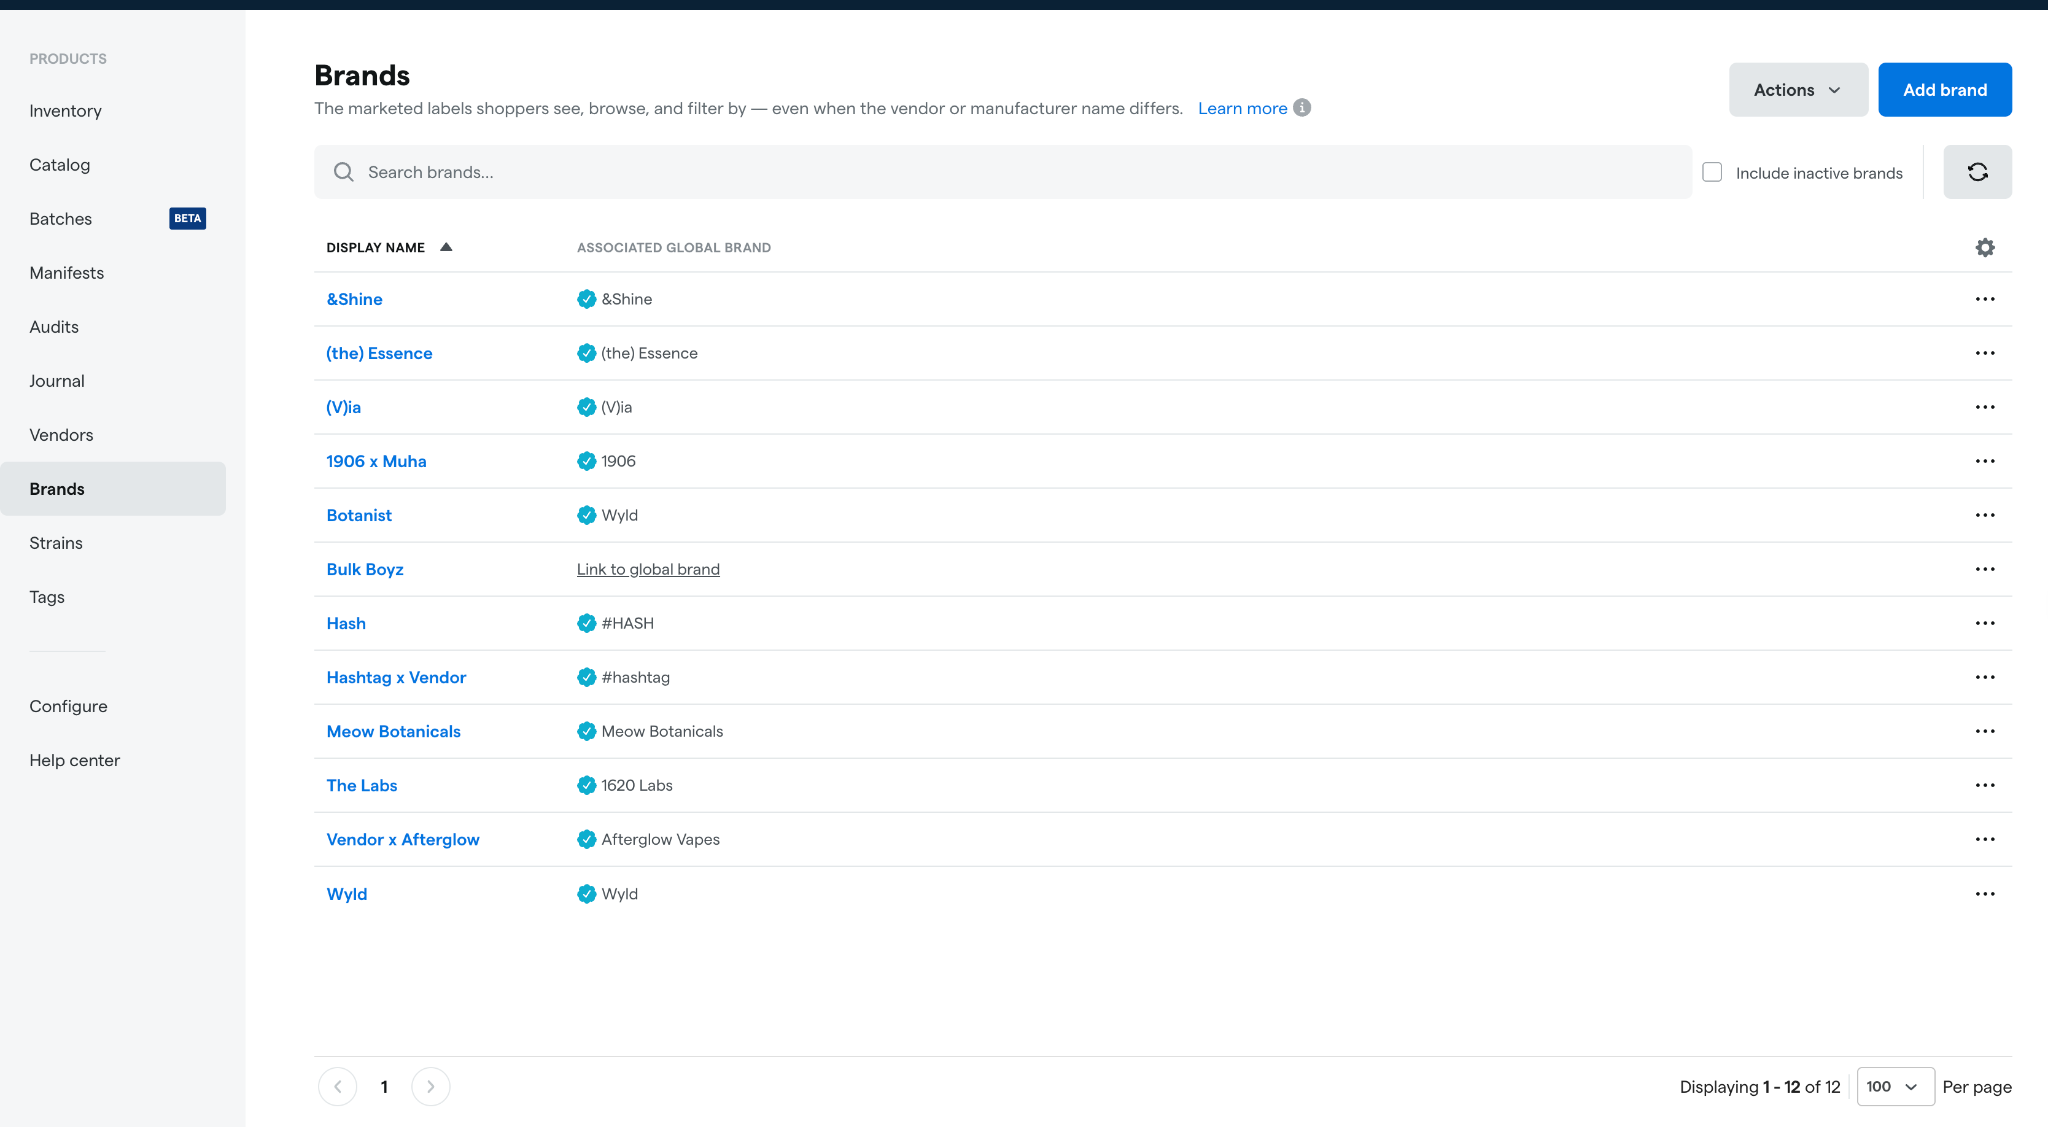Click the verified badge next to Afterglow Vapes
Screen dimensions: 2048x1127
coord(587,839)
